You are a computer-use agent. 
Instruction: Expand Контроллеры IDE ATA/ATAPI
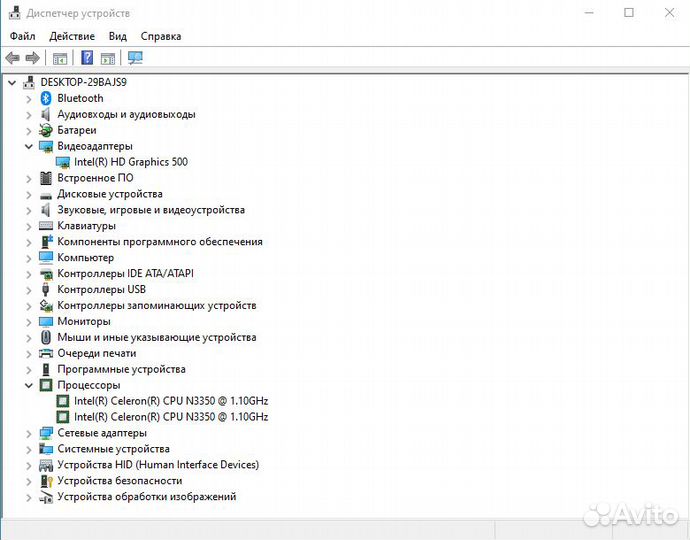click(x=29, y=274)
